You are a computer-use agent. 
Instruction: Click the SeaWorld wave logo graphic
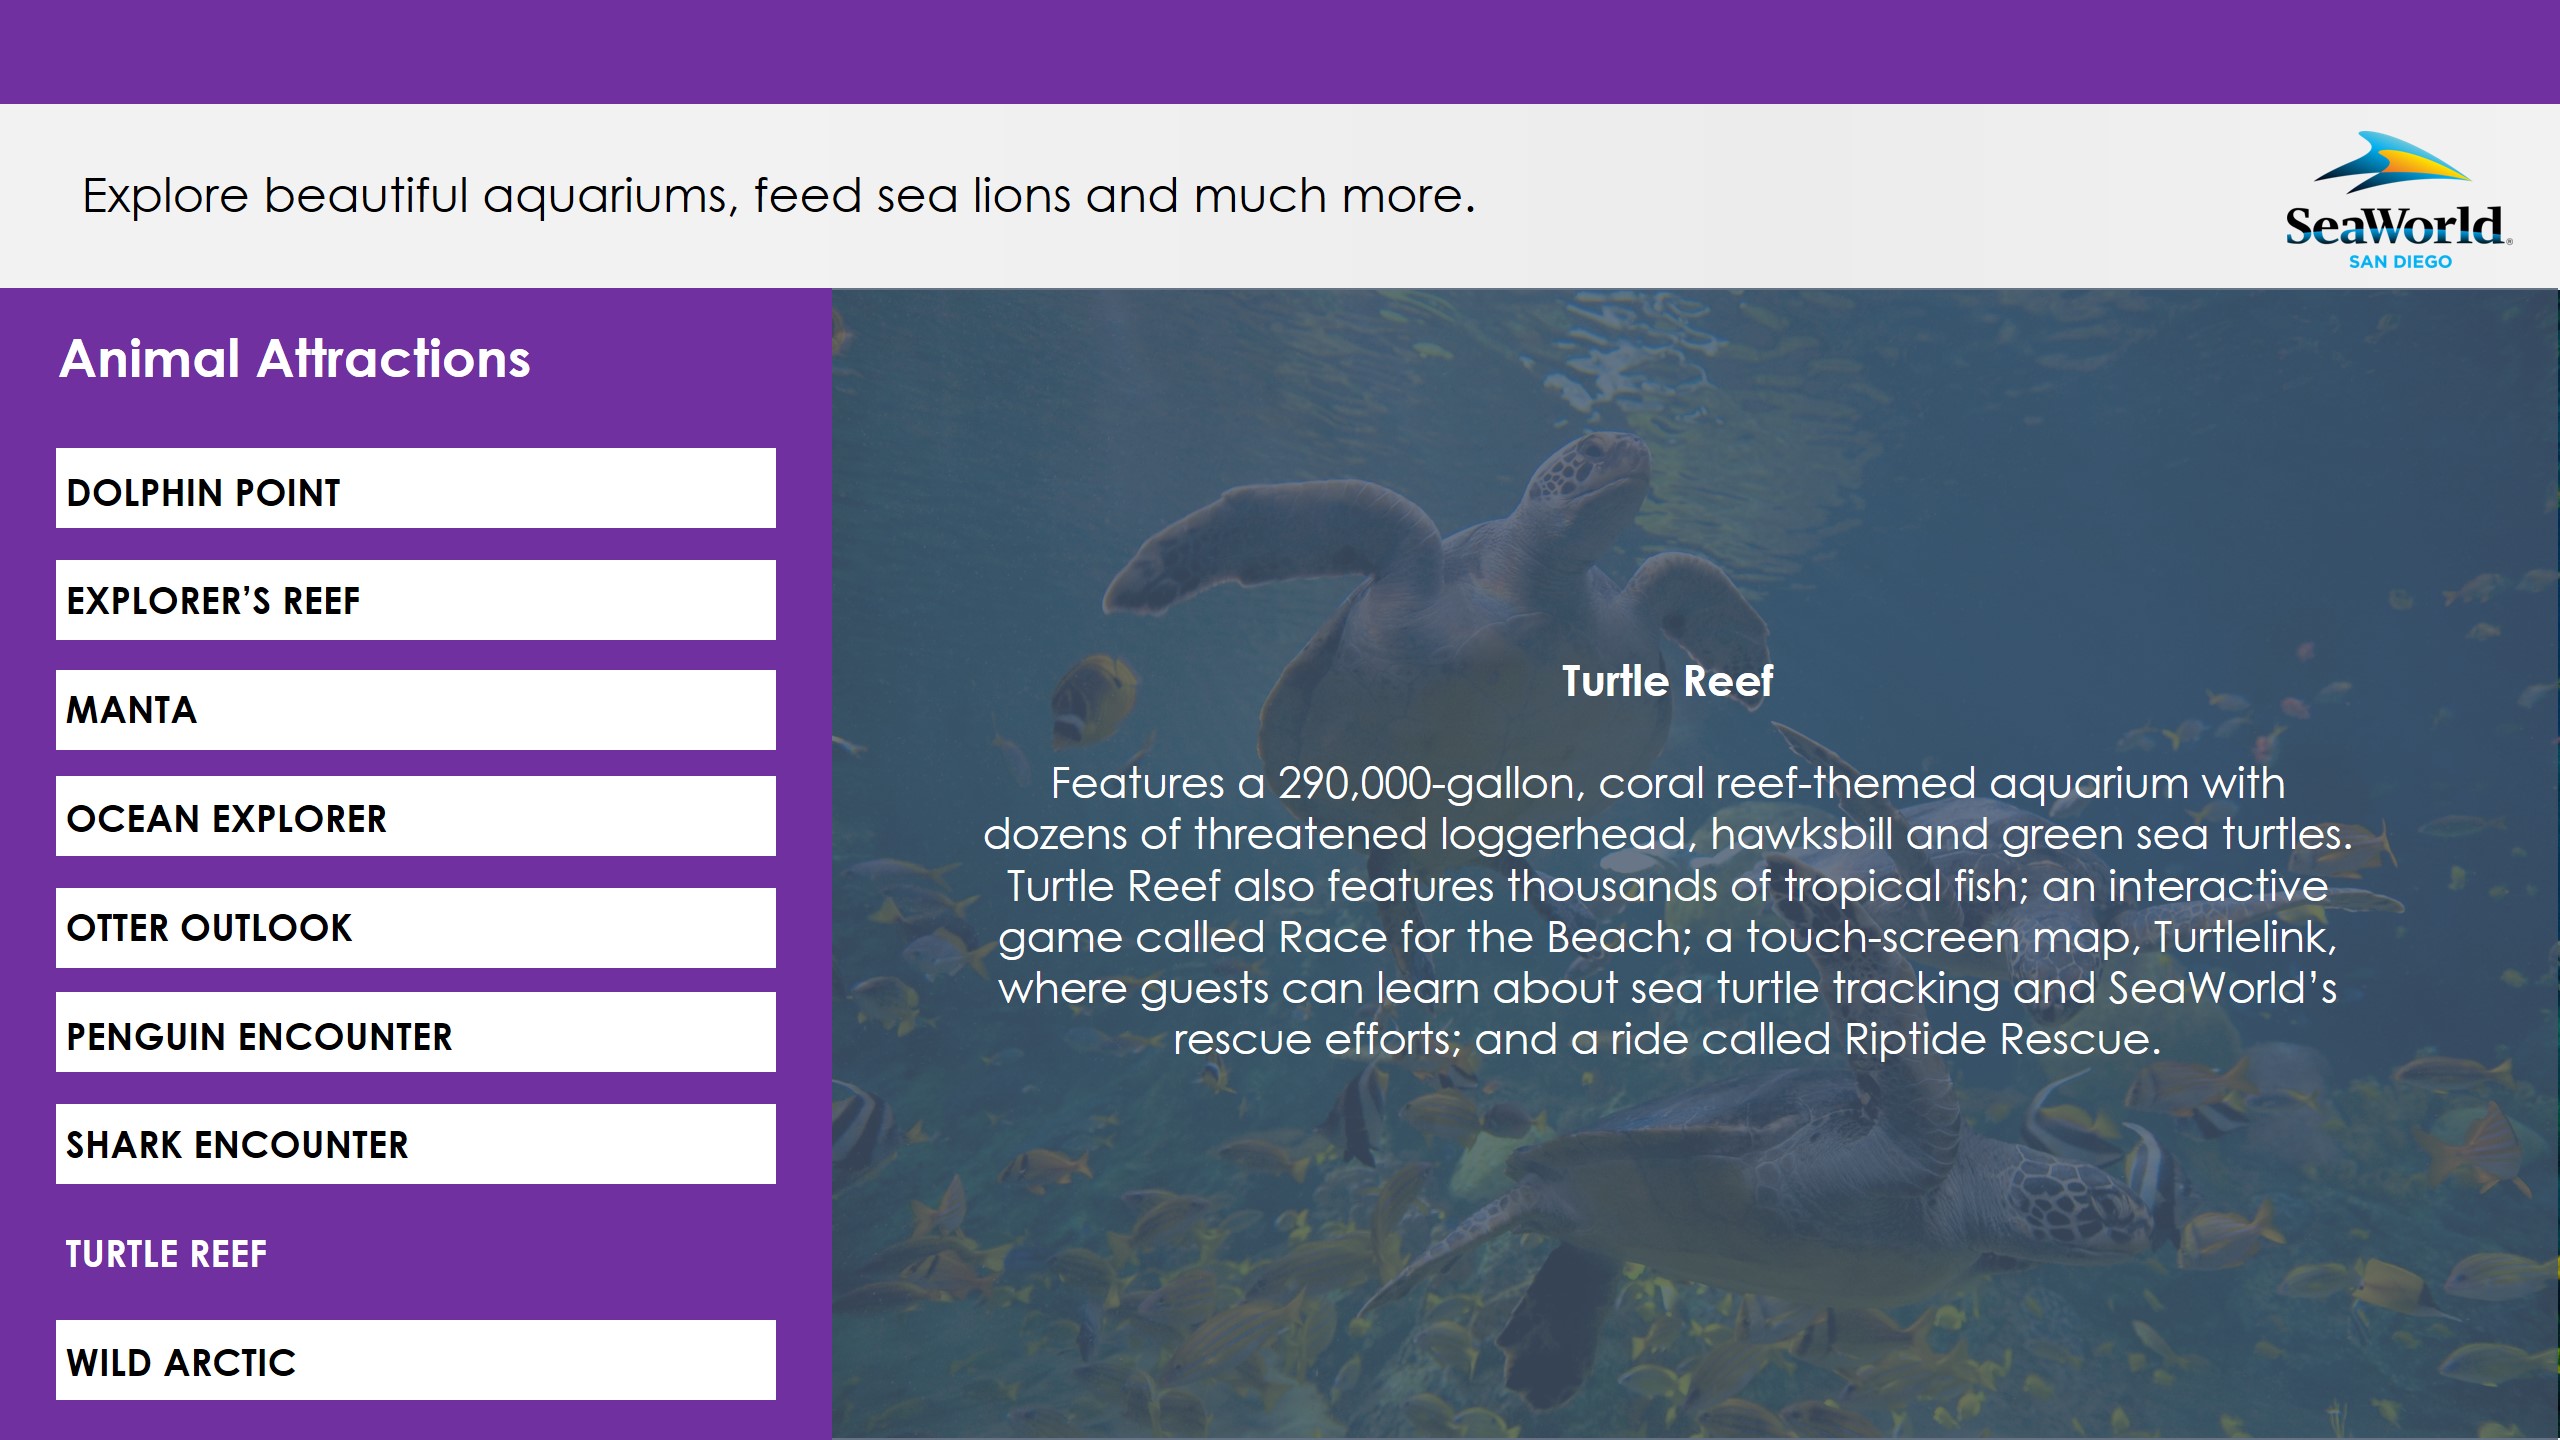(x=2392, y=164)
